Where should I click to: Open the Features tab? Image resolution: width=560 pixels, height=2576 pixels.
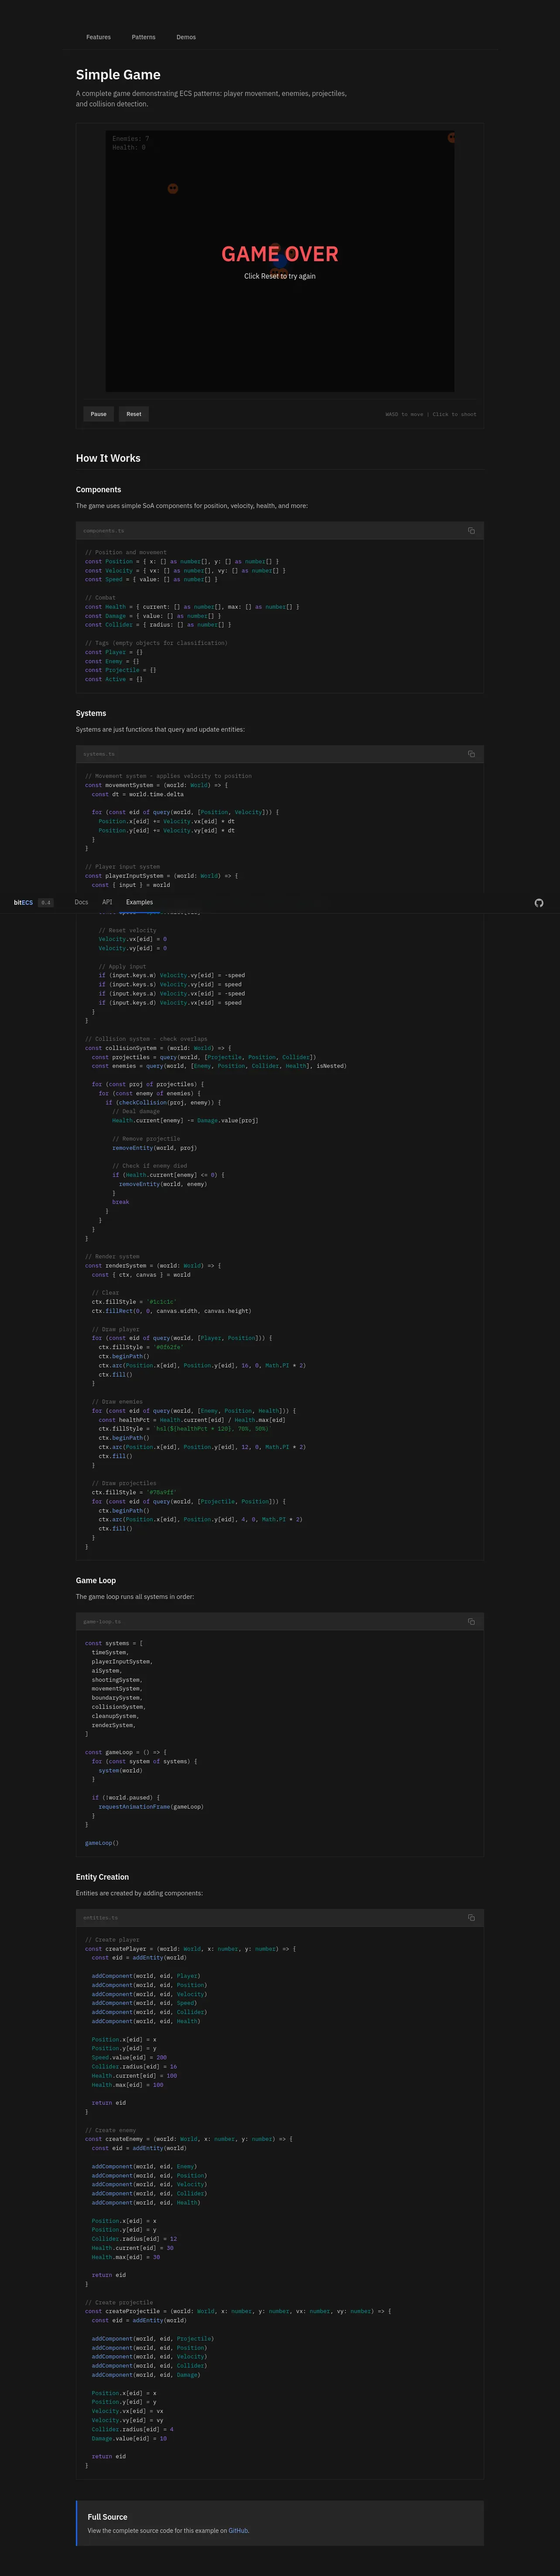(x=98, y=37)
